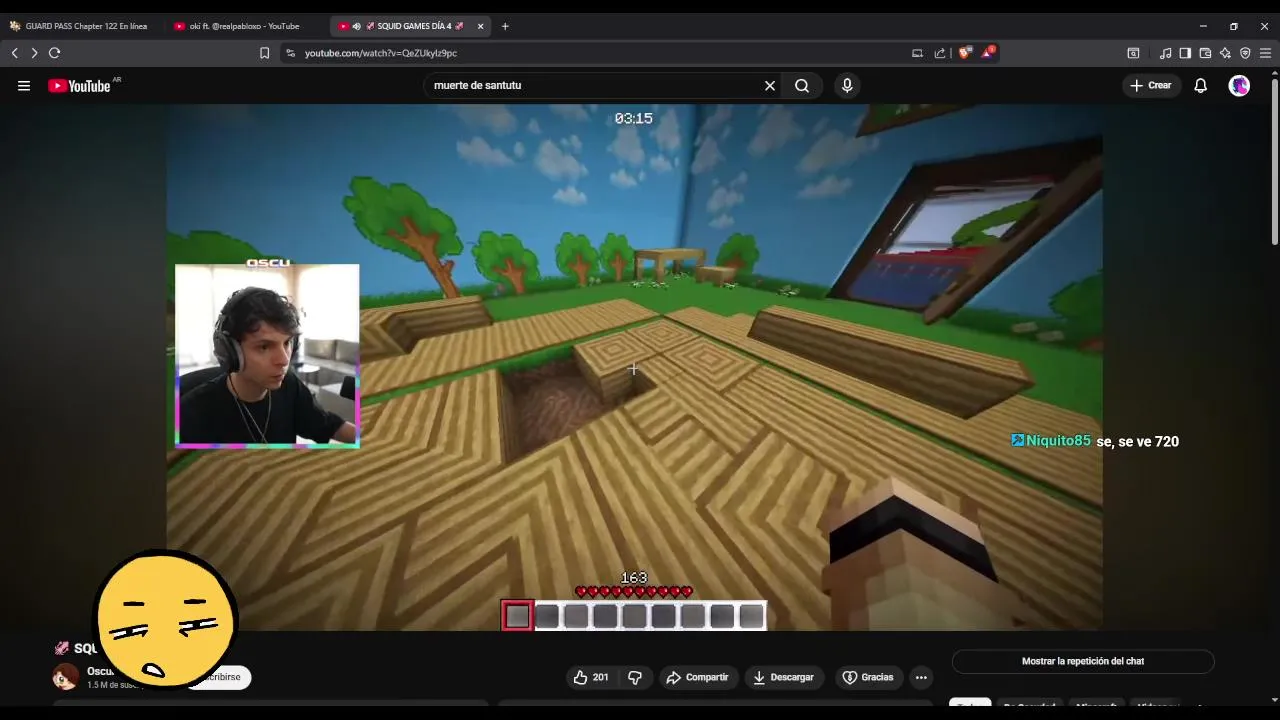Click the Gracias button

coord(867,677)
